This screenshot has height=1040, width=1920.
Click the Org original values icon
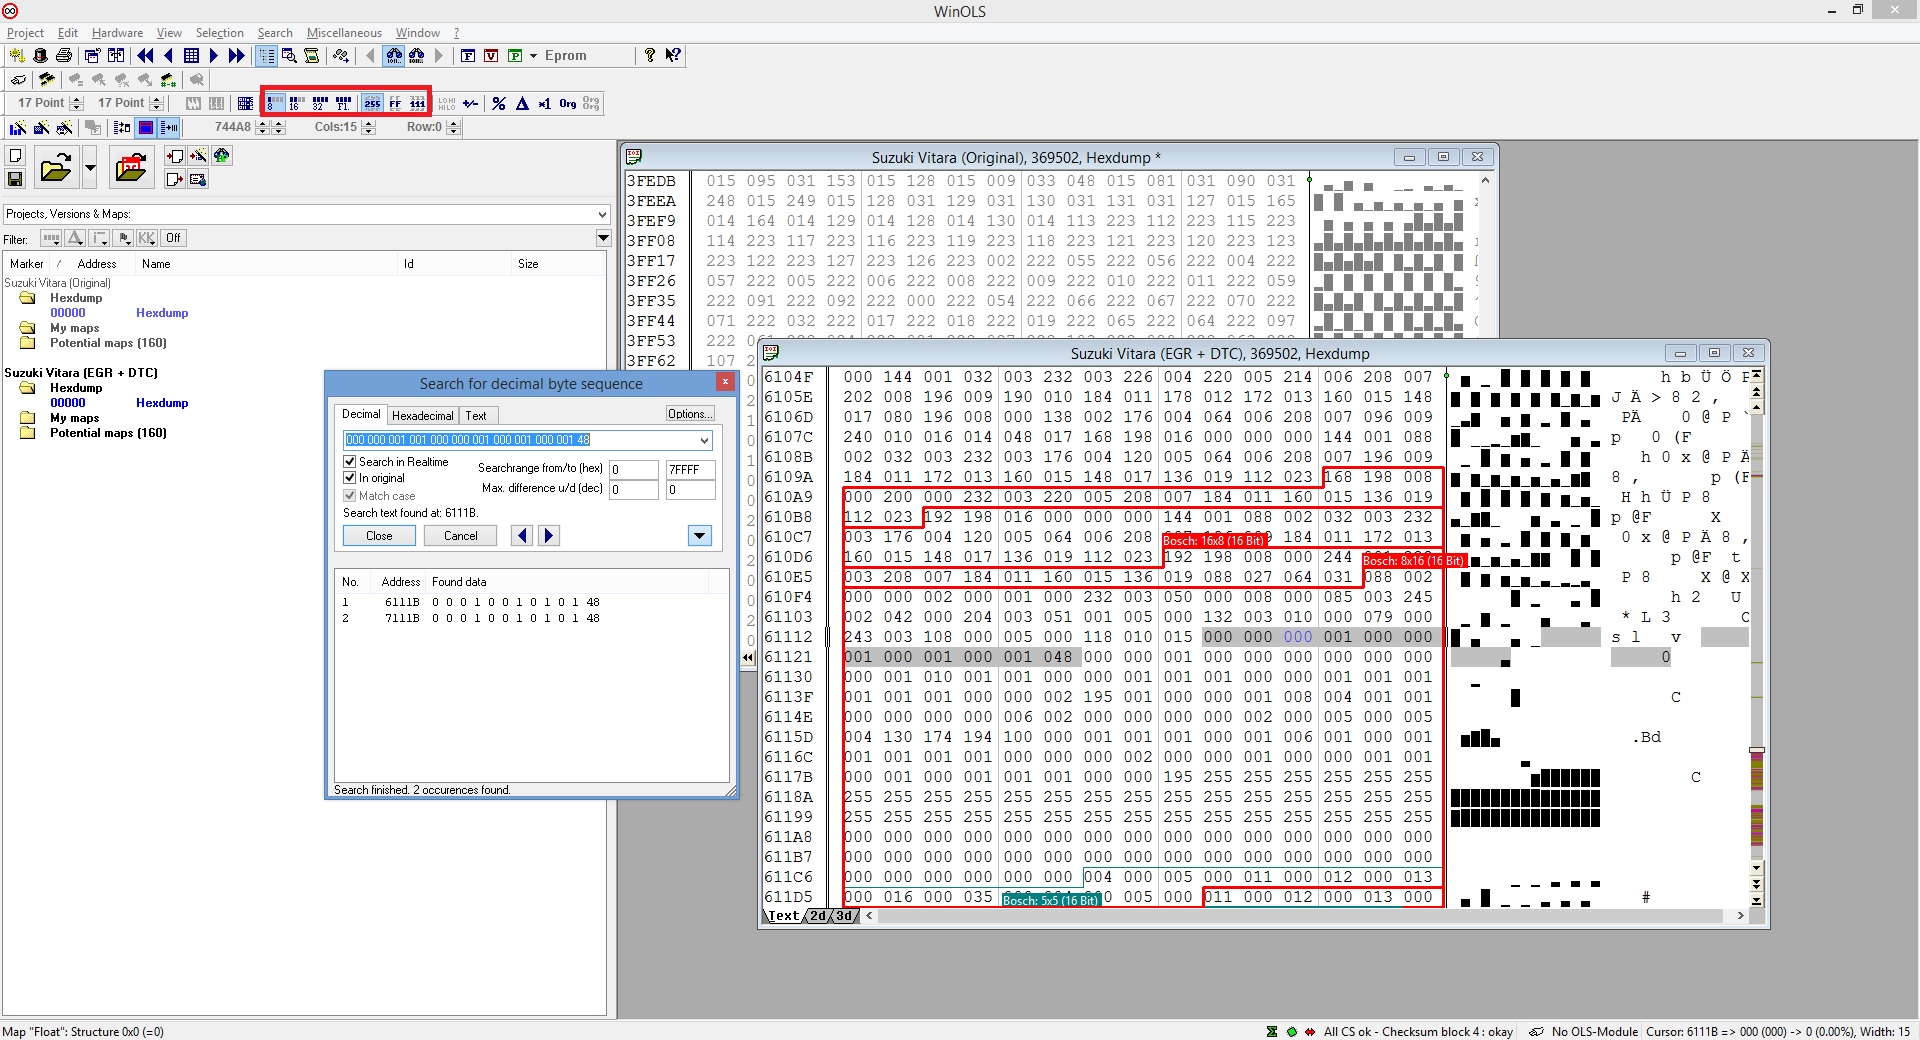568,103
